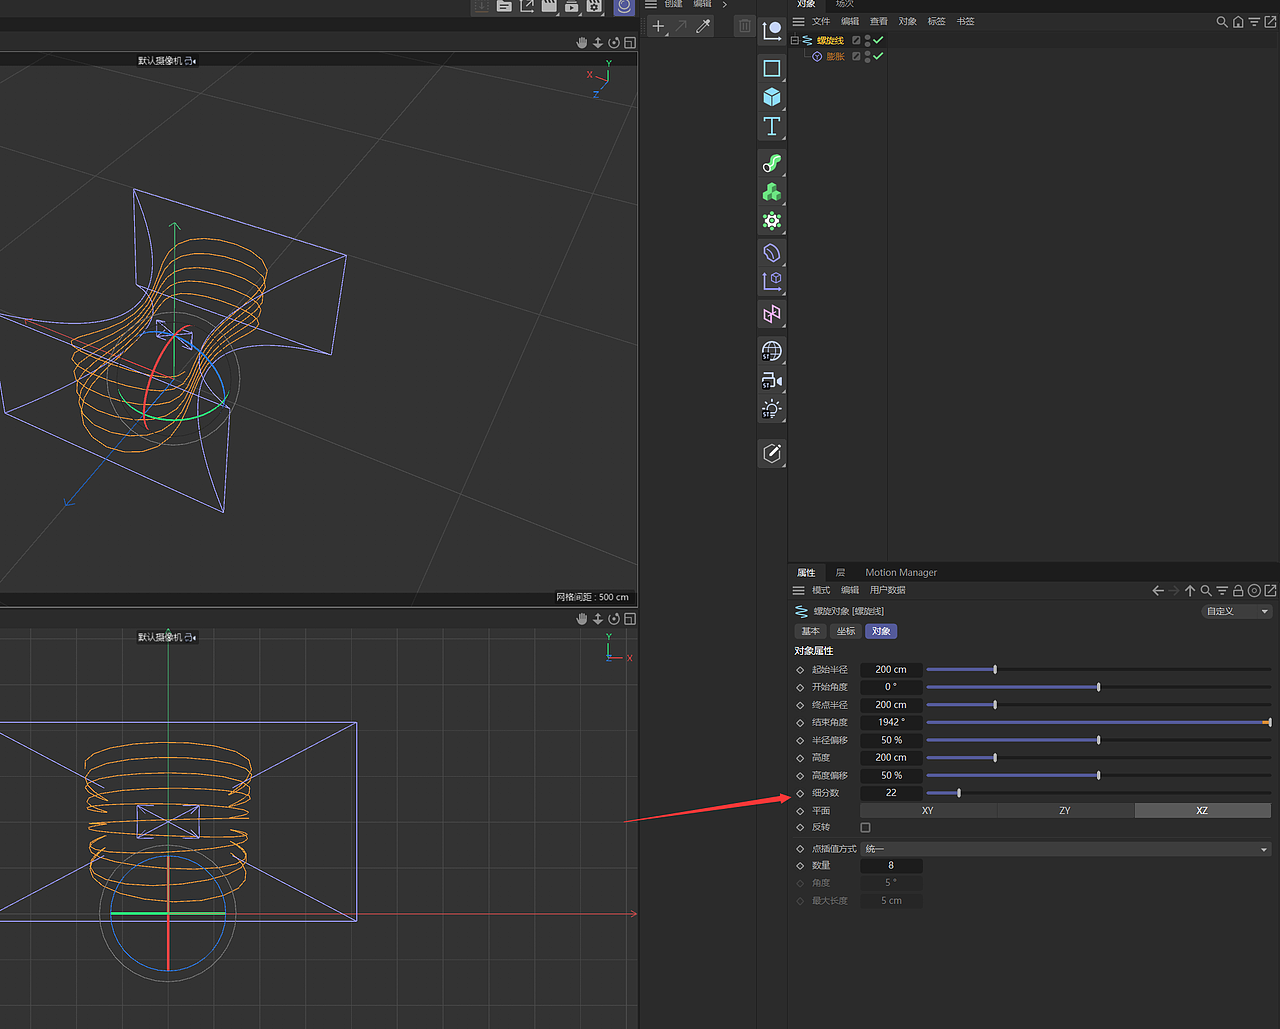The height and width of the screenshot is (1029, 1280).
Task: Switch to the 坐标 settings section
Action: click(x=845, y=631)
